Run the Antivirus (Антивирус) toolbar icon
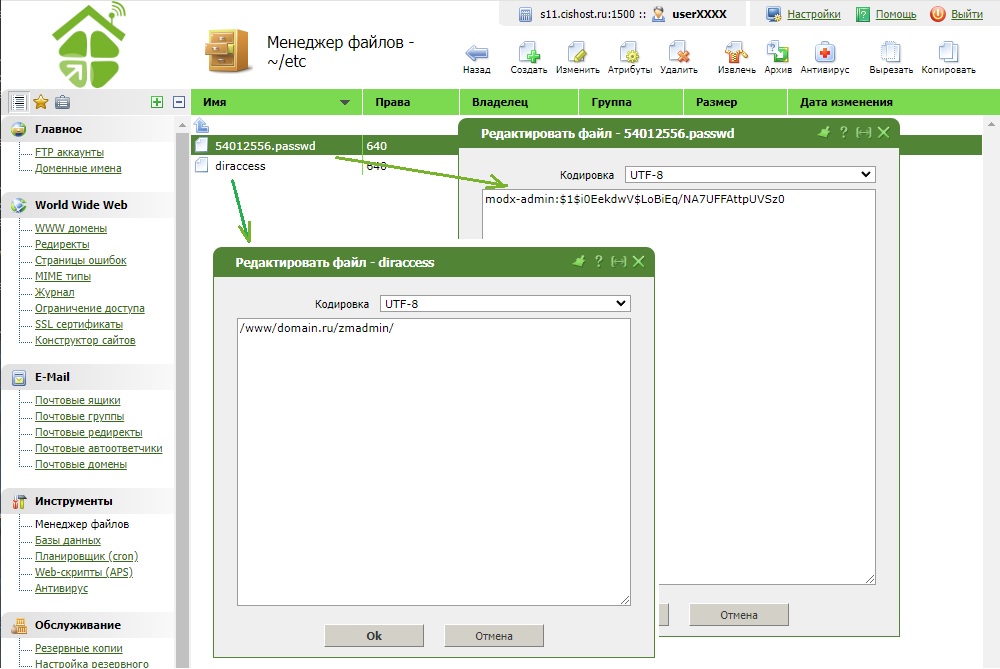 [x=824, y=53]
